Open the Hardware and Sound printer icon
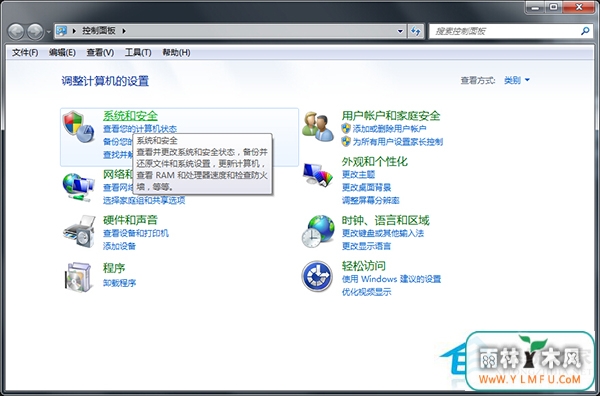The height and width of the screenshot is (396, 600). (x=79, y=231)
